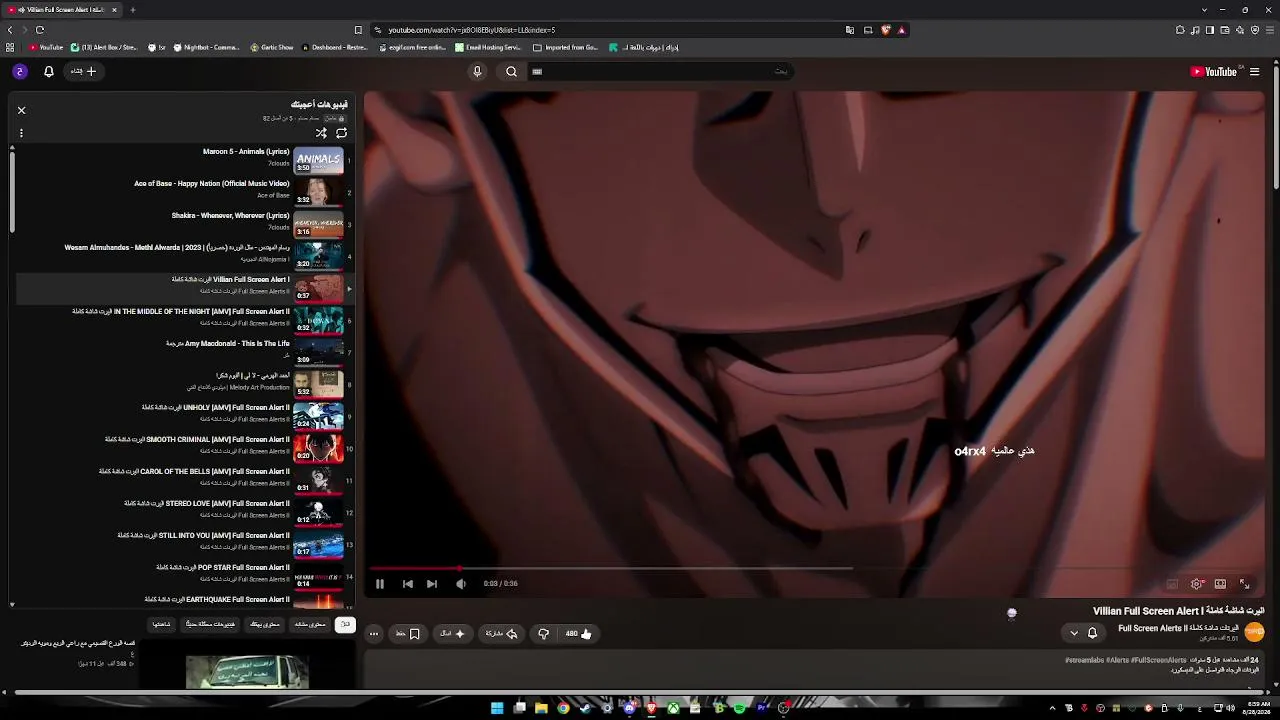The image size is (1280, 720).
Task: Pause the video with the pause button
Action: (380, 584)
